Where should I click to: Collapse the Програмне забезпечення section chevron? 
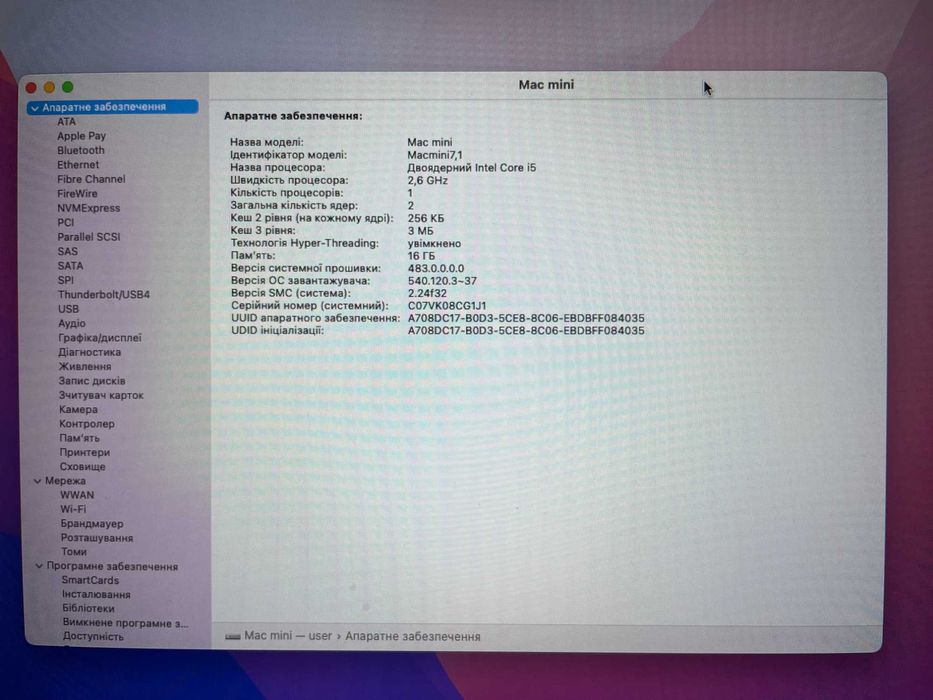(39, 566)
